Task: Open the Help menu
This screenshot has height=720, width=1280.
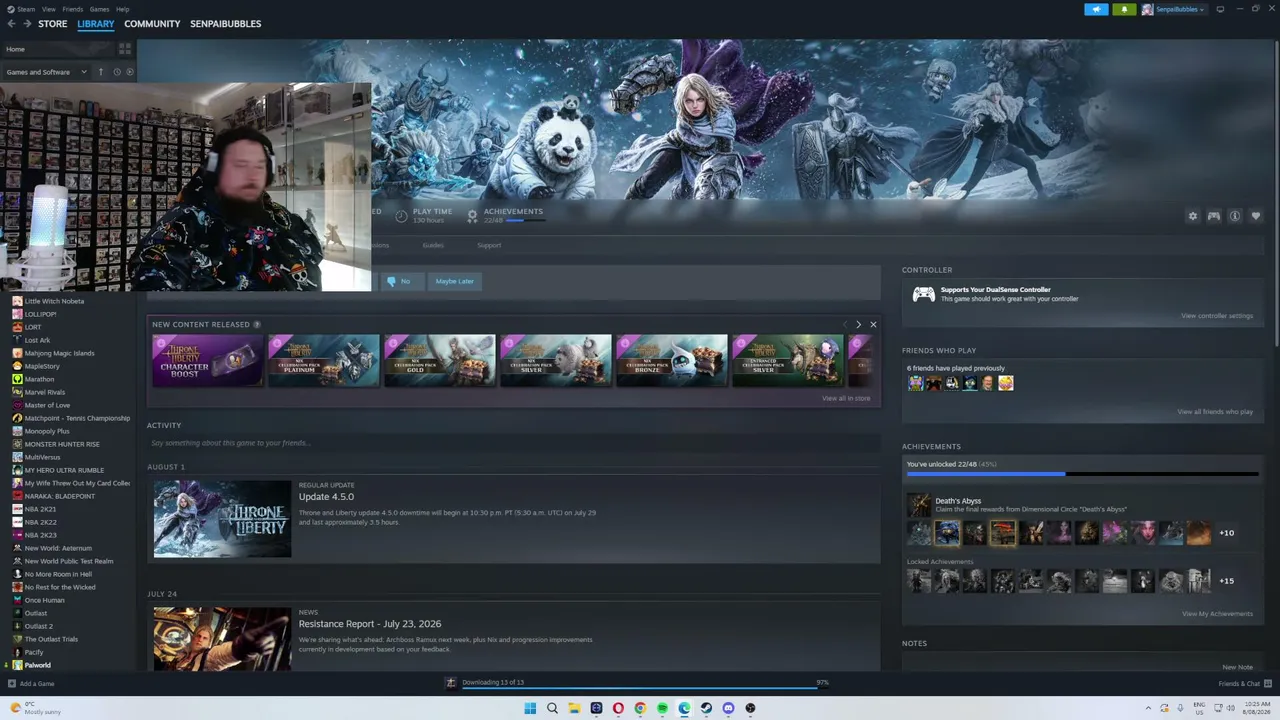Action: (x=122, y=9)
